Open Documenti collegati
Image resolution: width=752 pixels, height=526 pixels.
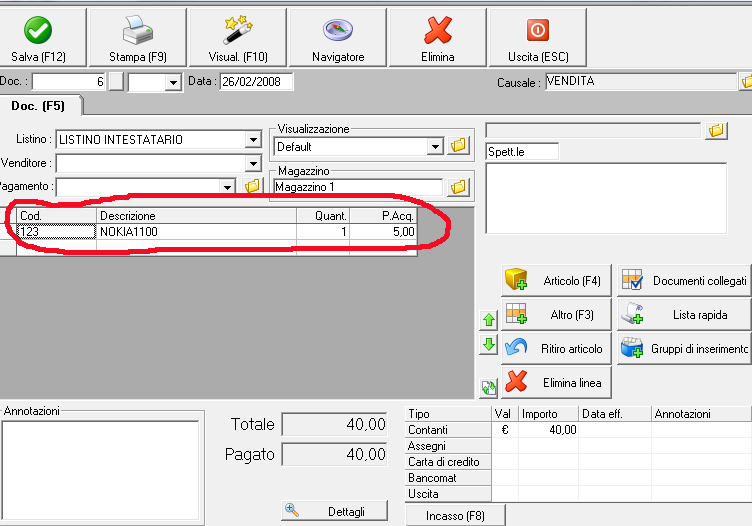pyautogui.click(x=684, y=280)
